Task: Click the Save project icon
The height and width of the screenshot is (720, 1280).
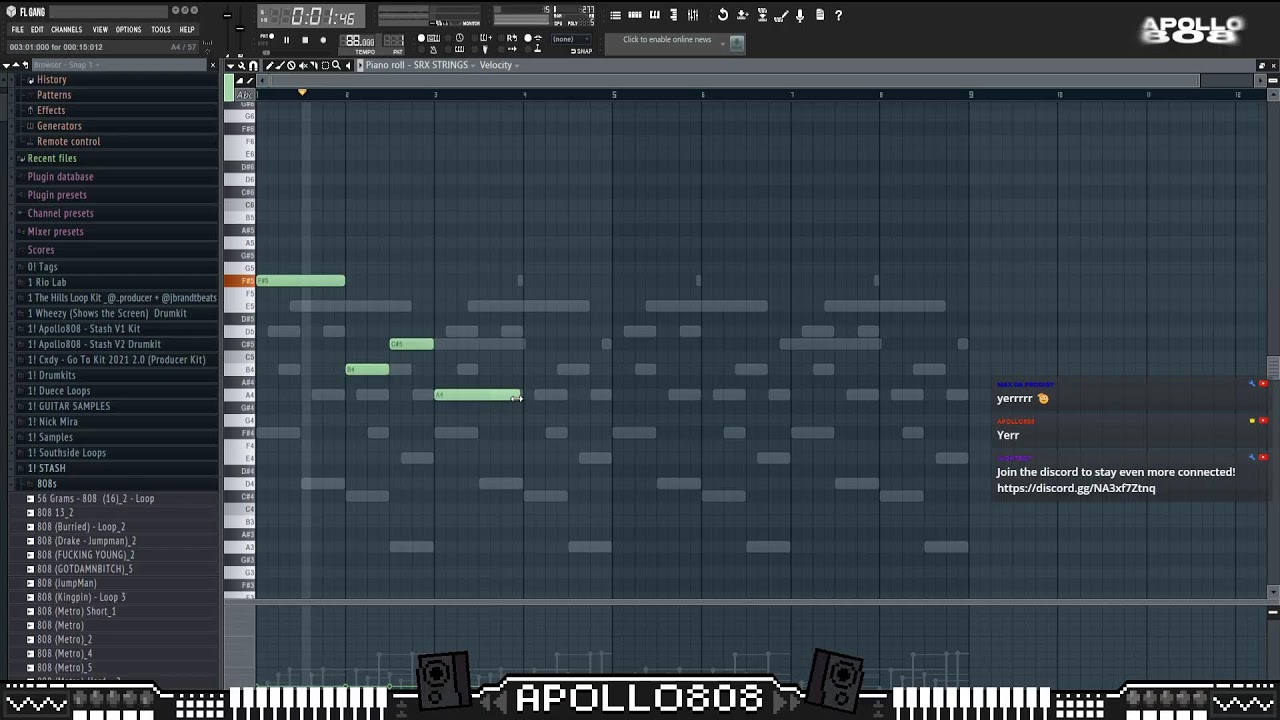Action: pyautogui.click(x=742, y=15)
